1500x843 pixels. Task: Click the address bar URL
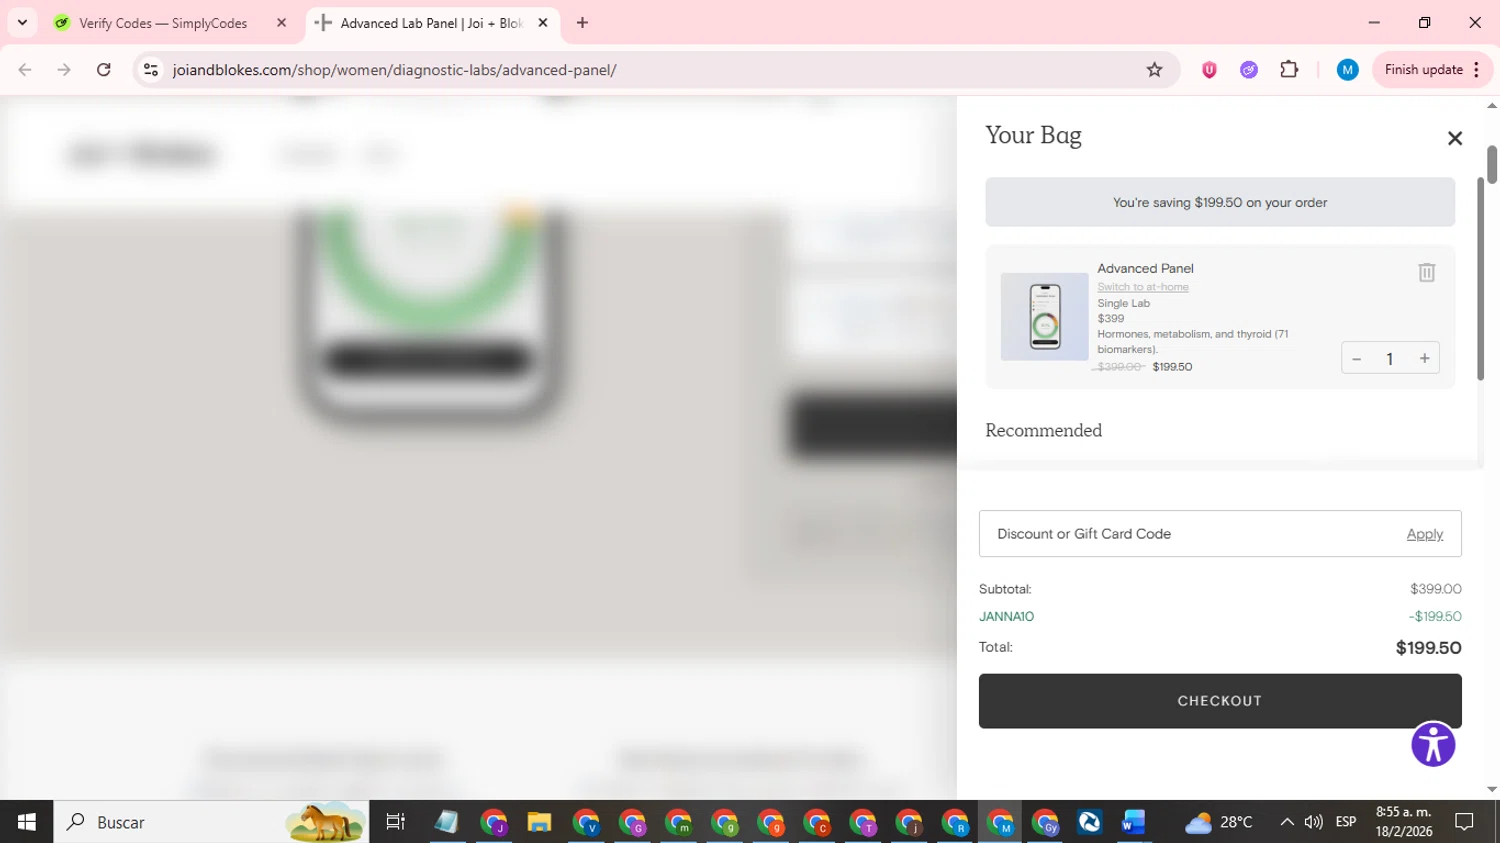[395, 70]
